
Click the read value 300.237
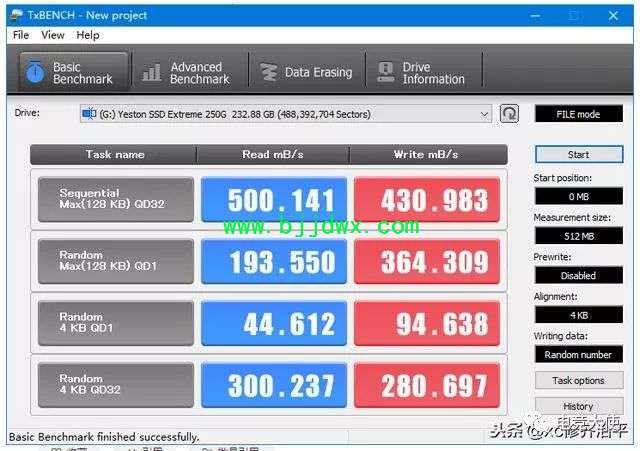[274, 385]
